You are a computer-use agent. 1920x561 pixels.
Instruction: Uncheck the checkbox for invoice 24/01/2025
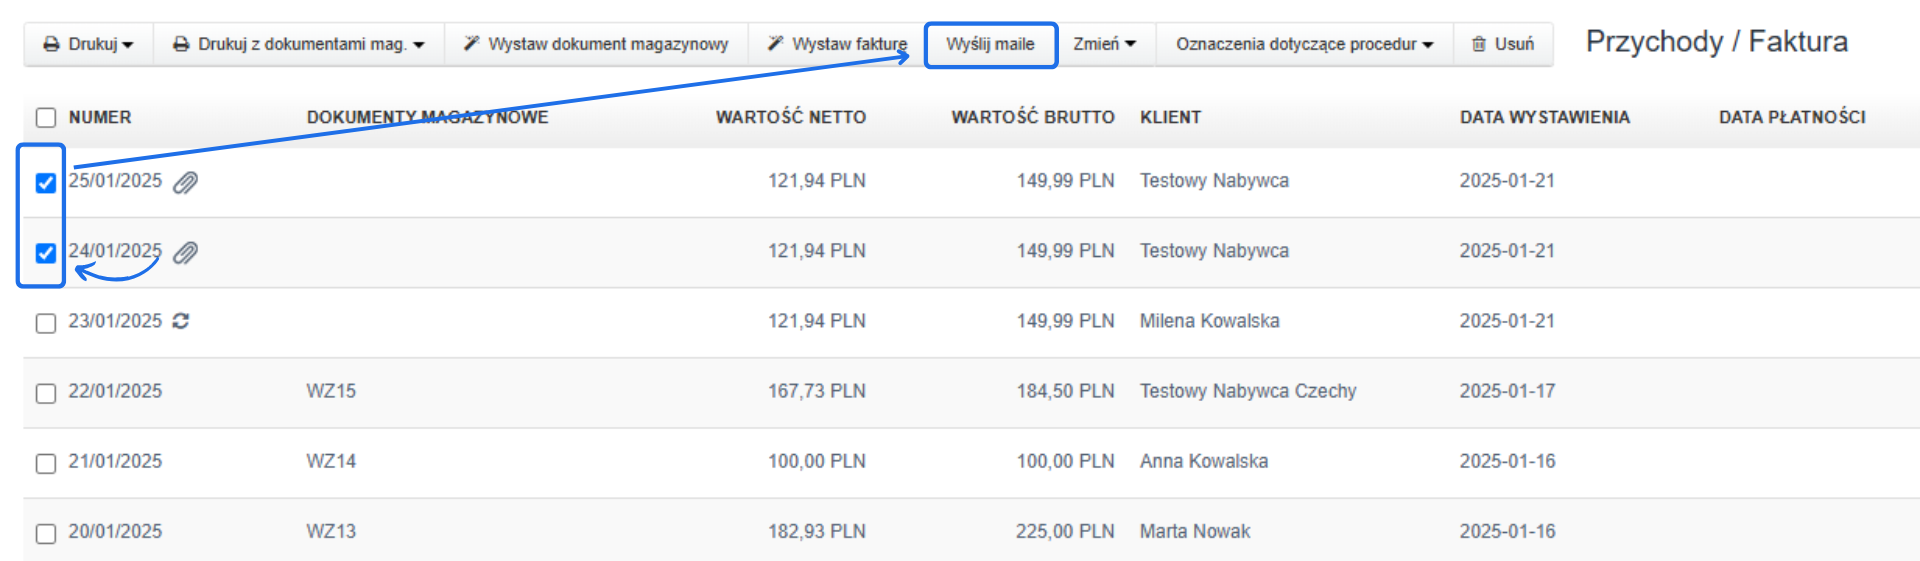click(46, 253)
